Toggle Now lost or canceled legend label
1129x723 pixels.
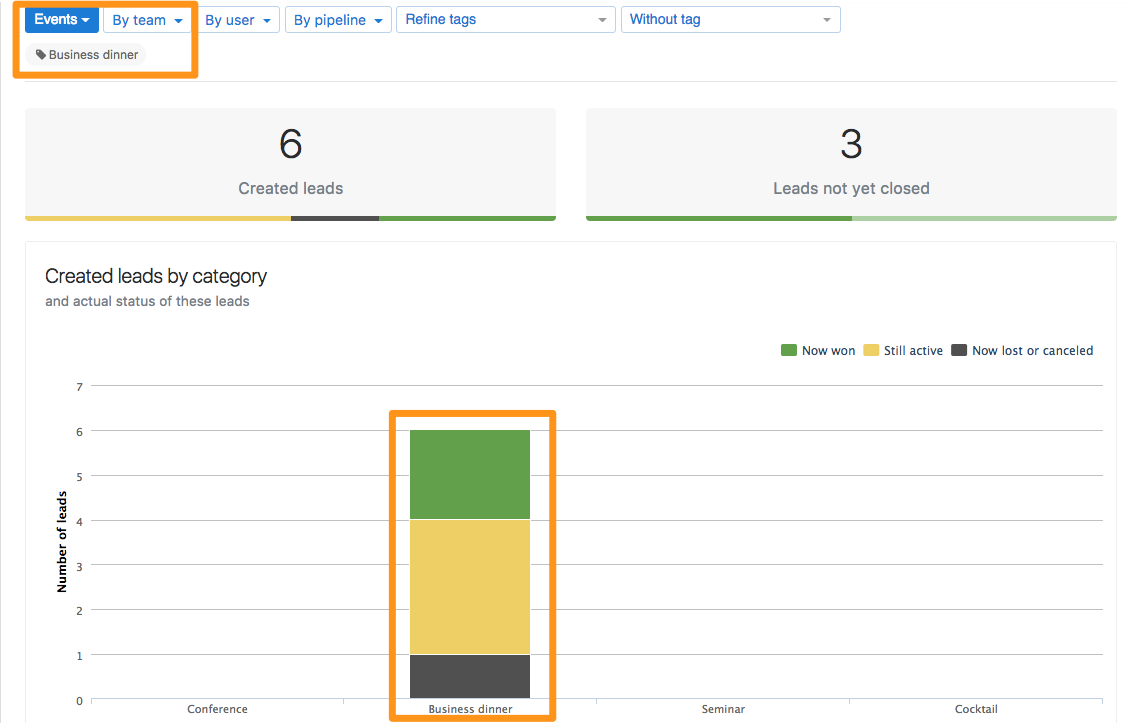coord(1032,351)
